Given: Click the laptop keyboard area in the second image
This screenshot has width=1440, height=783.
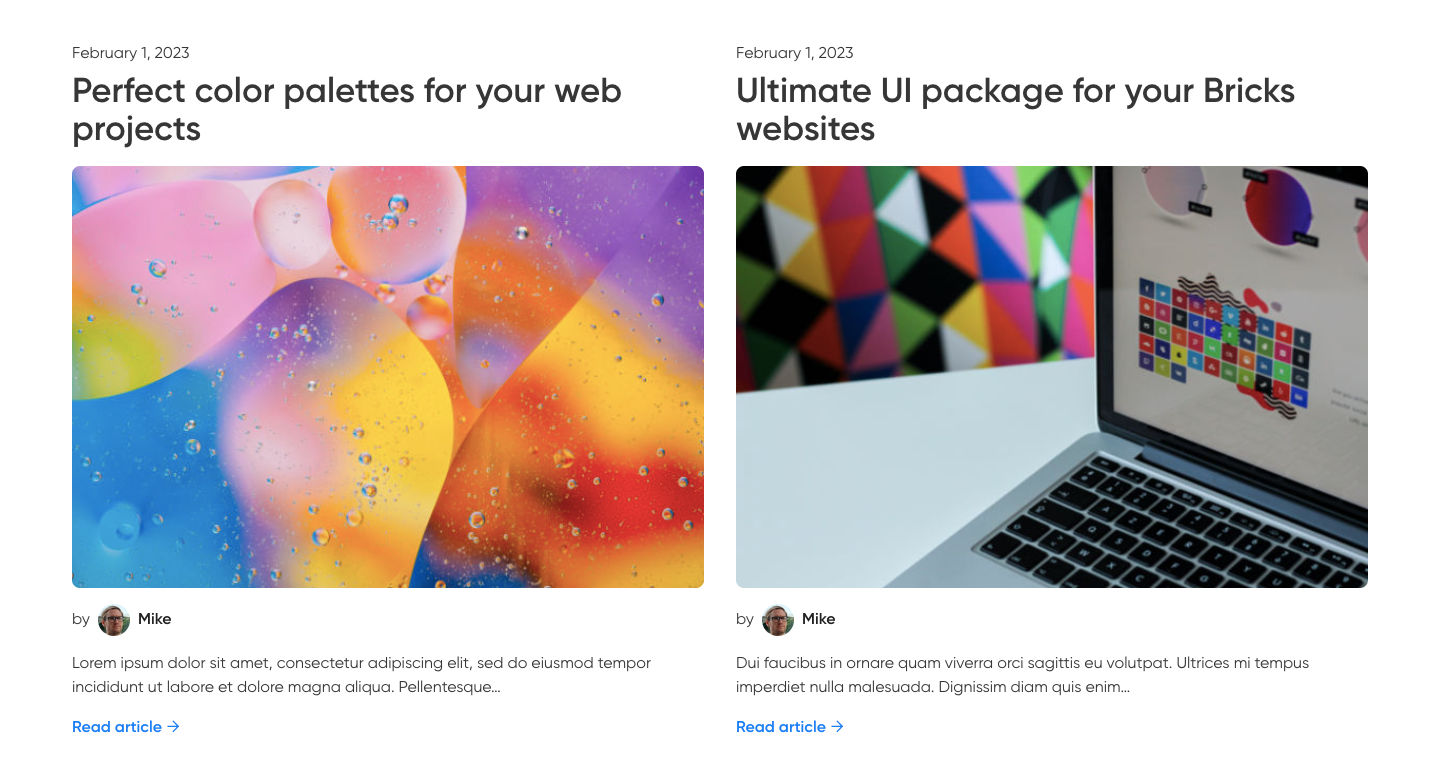Looking at the screenshot, I should click(x=1170, y=525).
